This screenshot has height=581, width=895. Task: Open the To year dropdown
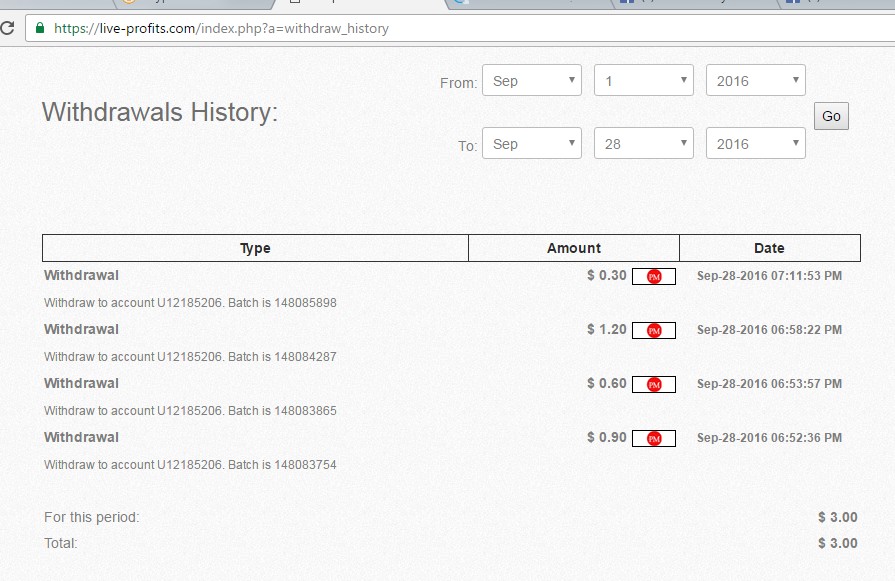click(x=756, y=143)
